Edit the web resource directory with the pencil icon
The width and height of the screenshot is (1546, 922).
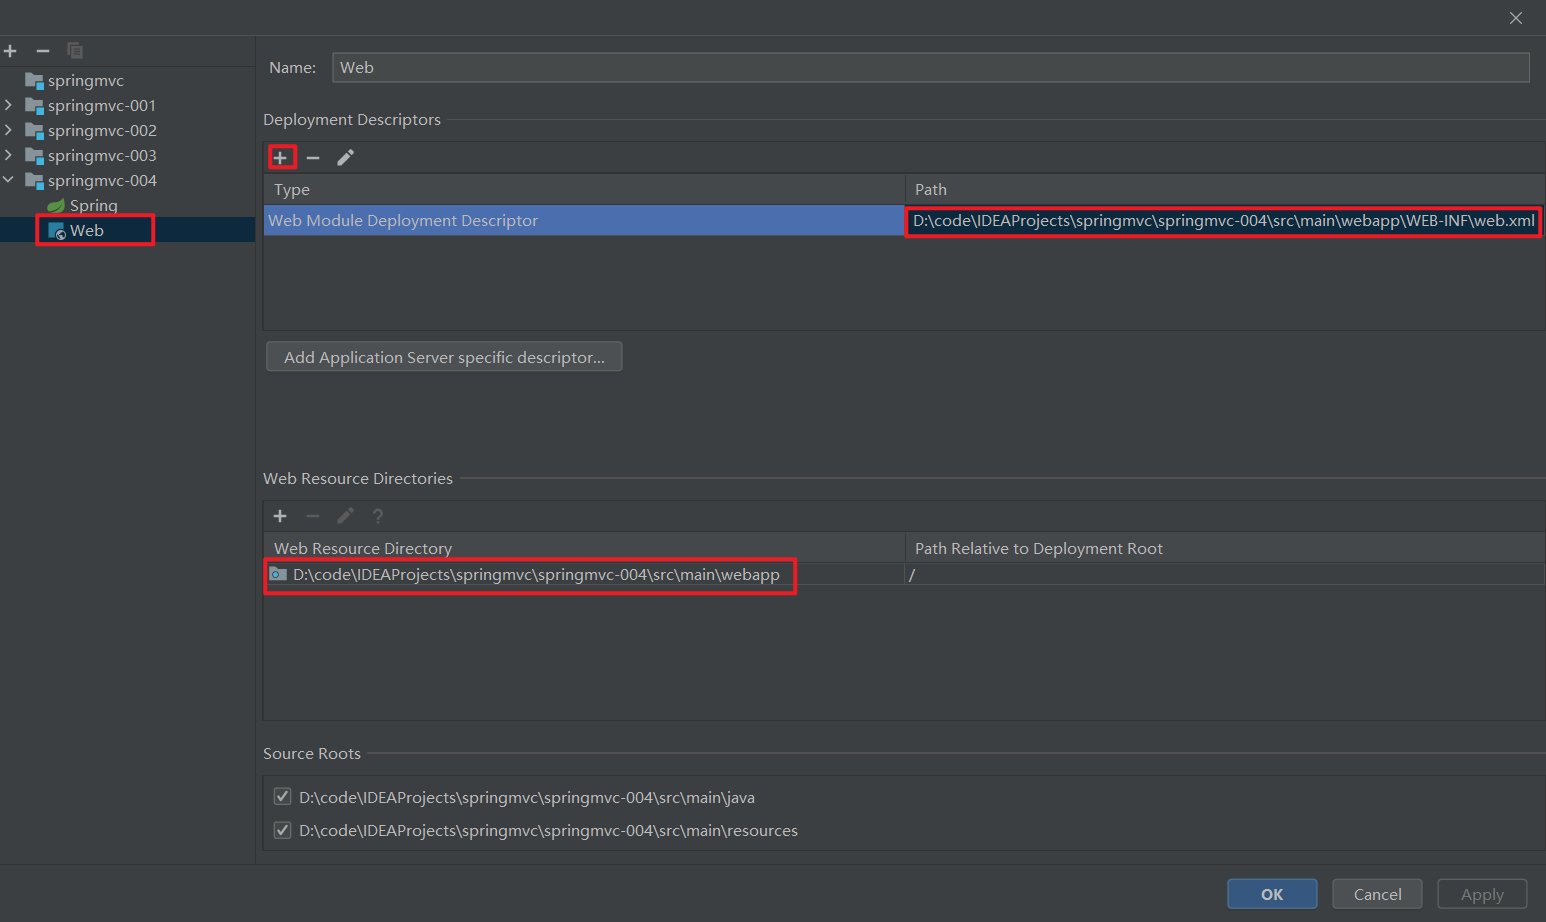tap(345, 516)
